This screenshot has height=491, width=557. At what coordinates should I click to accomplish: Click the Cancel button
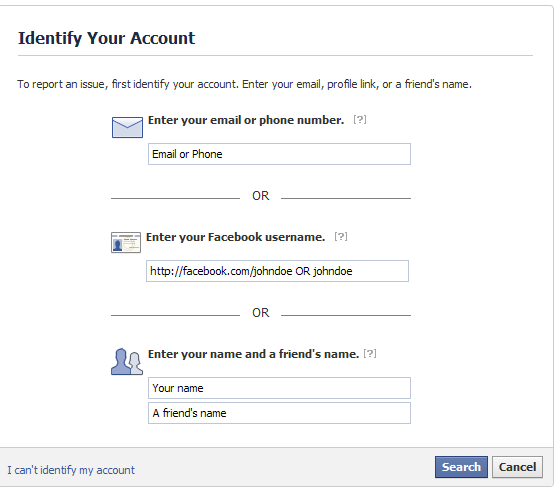click(517, 467)
